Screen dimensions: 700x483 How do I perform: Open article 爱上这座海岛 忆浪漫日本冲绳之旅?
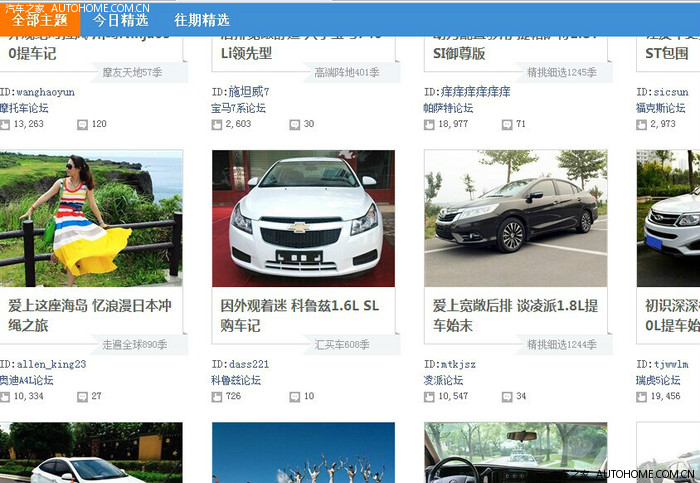click(90, 315)
